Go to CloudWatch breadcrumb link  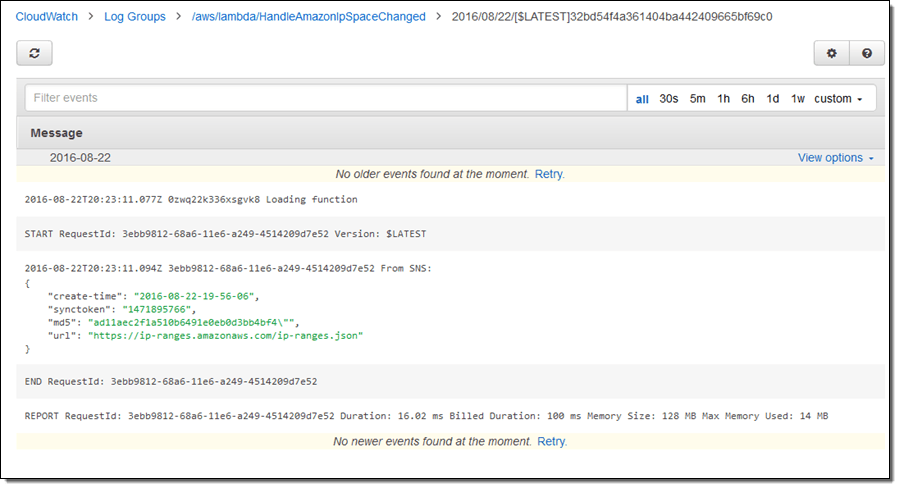coord(46,17)
